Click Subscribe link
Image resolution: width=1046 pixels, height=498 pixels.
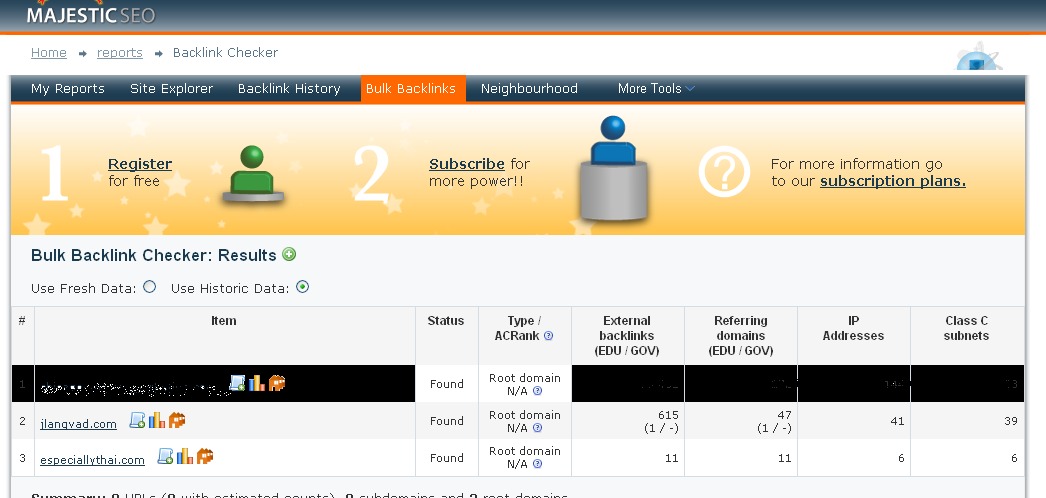point(466,164)
